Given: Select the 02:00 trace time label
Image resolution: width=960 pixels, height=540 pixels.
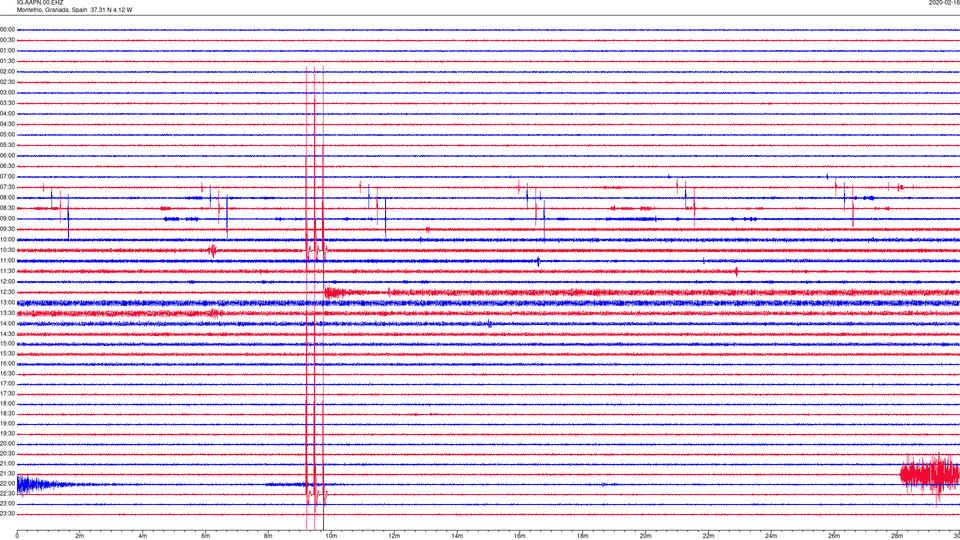Looking at the screenshot, I should coord(7,72).
